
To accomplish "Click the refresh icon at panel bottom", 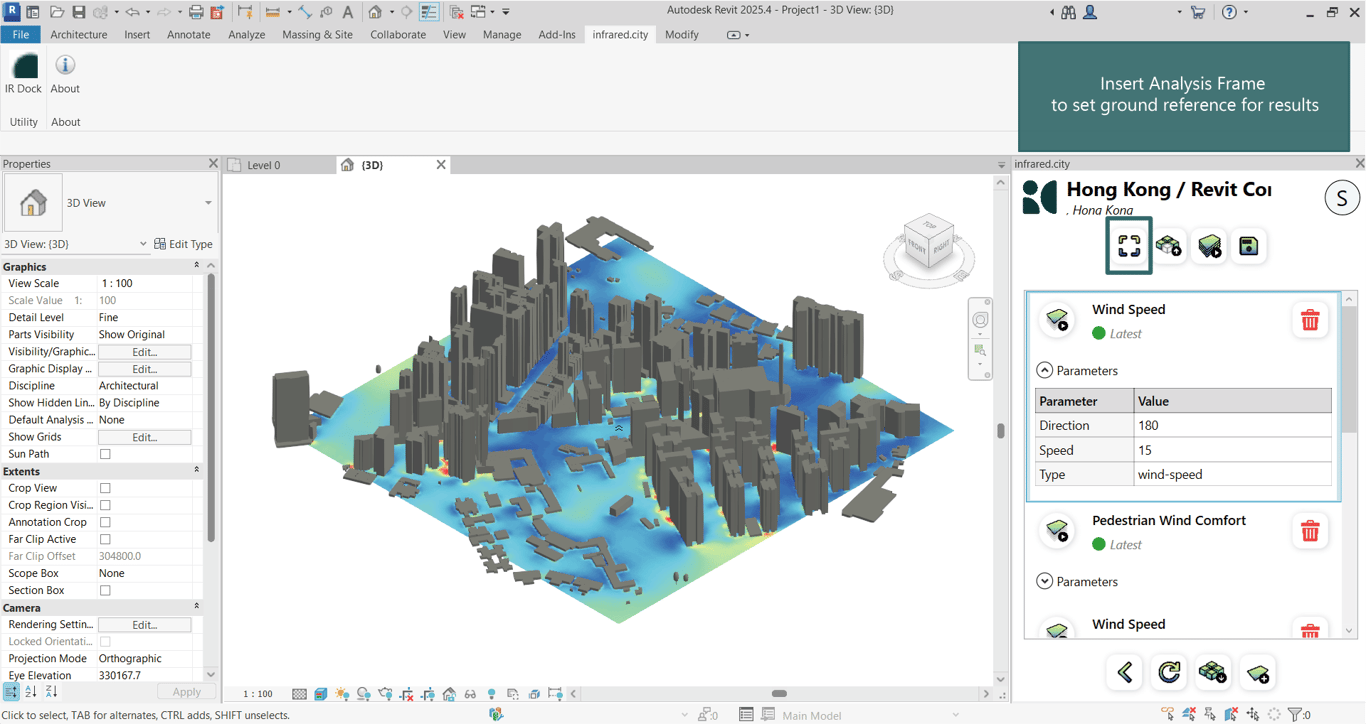I will point(1169,672).
